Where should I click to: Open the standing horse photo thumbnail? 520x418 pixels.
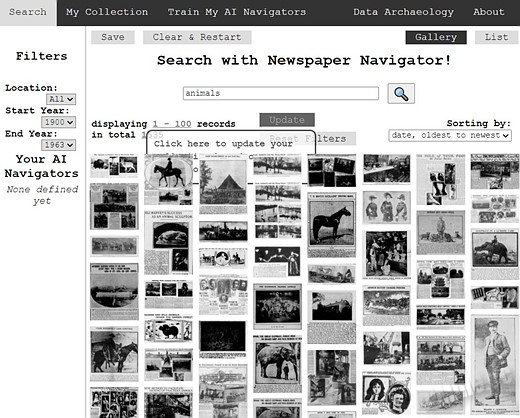(x=332, y=225)
